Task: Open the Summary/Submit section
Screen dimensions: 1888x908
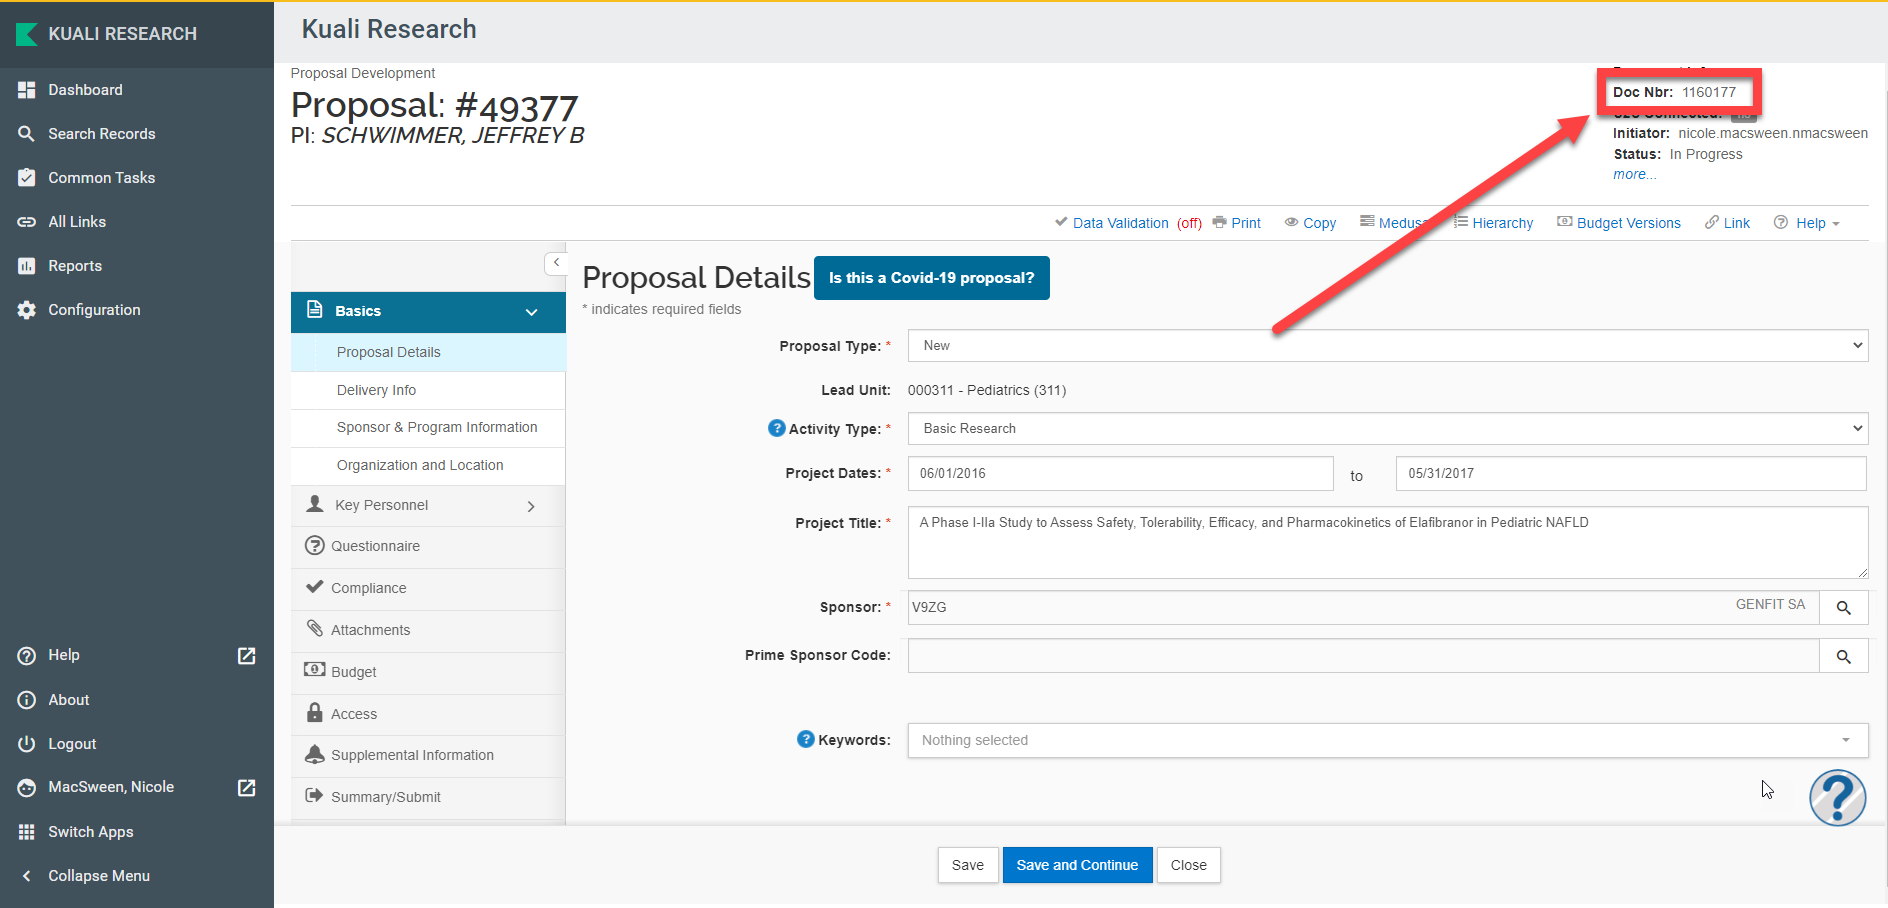Action: coord(386,796)
